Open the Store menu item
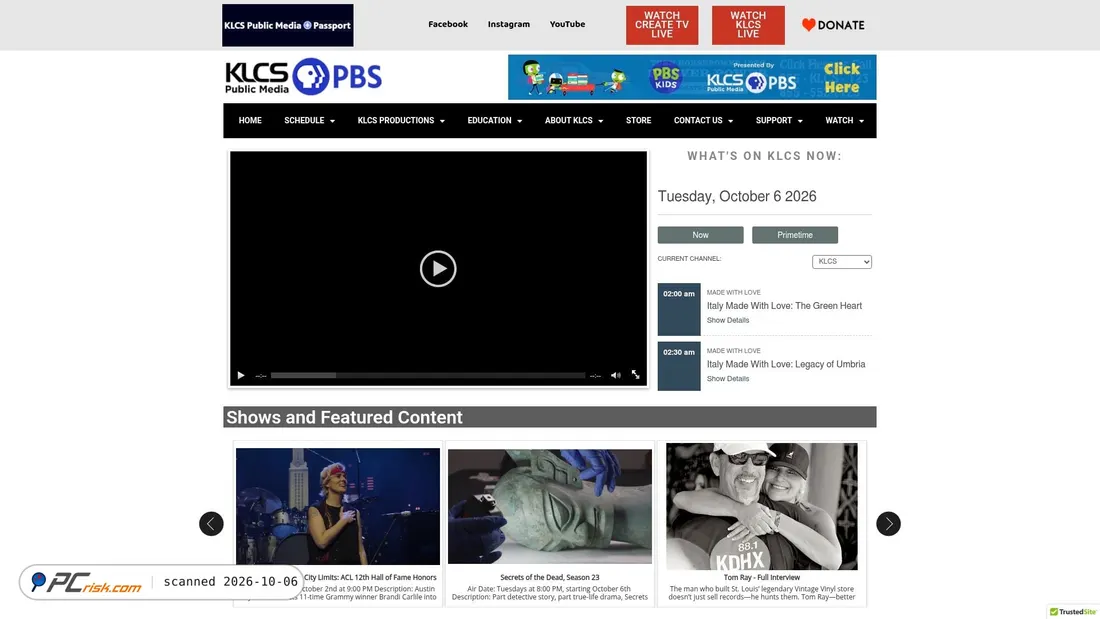This screenshot has width=1100, height=619. tap(638, 121)
